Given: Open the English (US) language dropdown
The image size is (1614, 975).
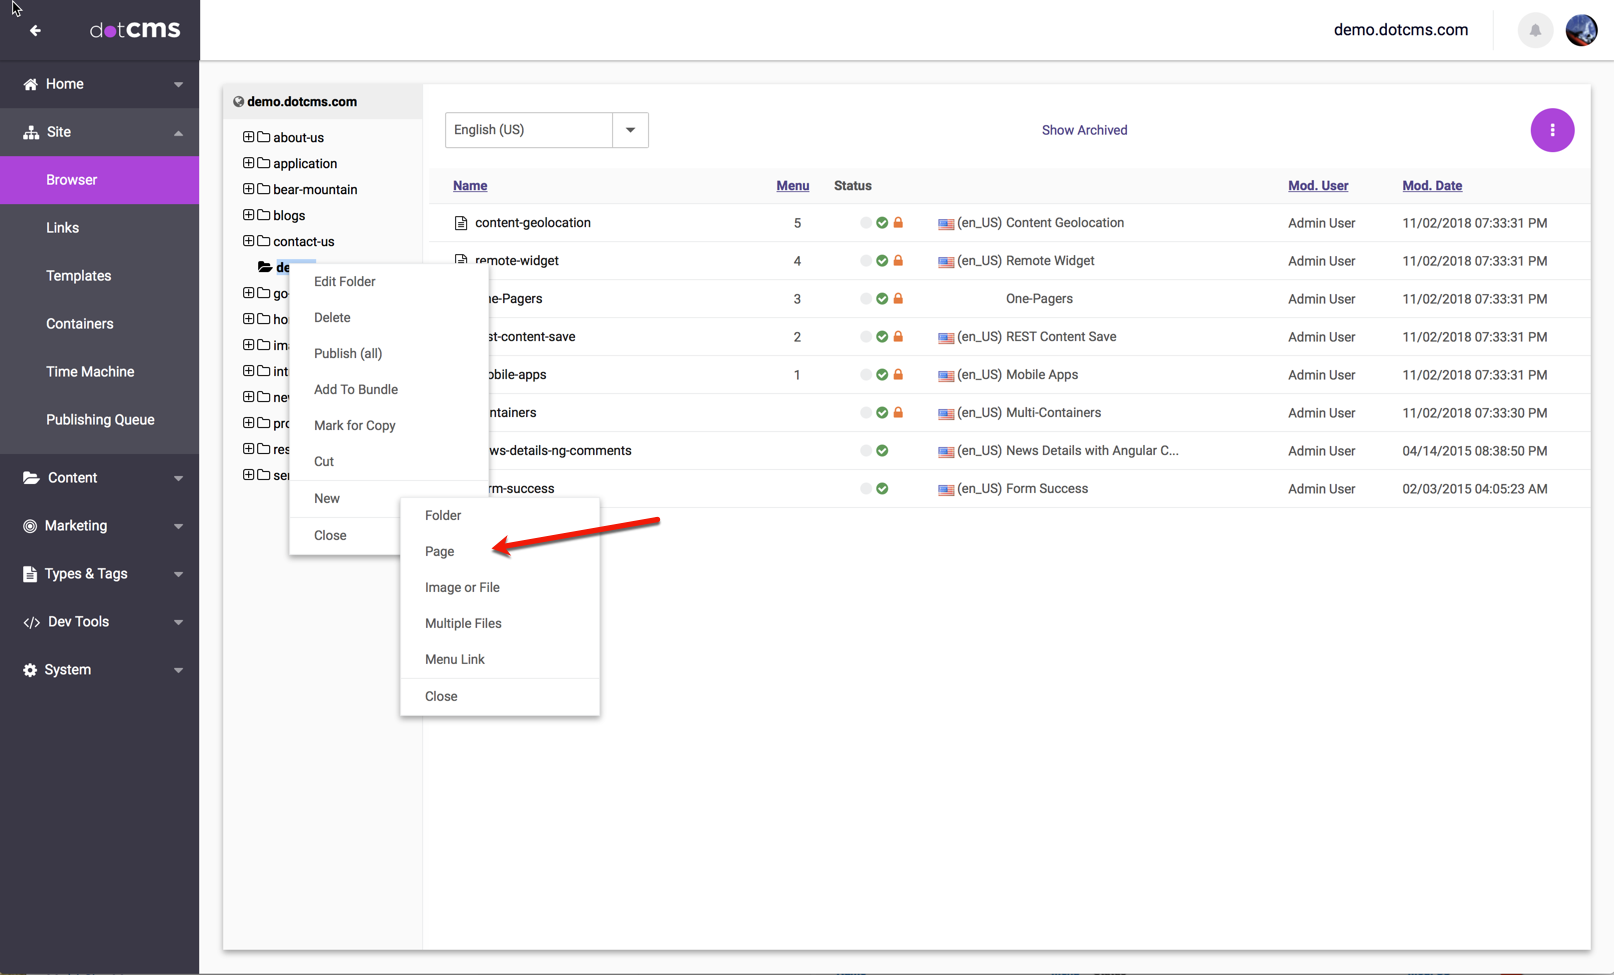Looking at the screenshot, I should tap(630, 130).
